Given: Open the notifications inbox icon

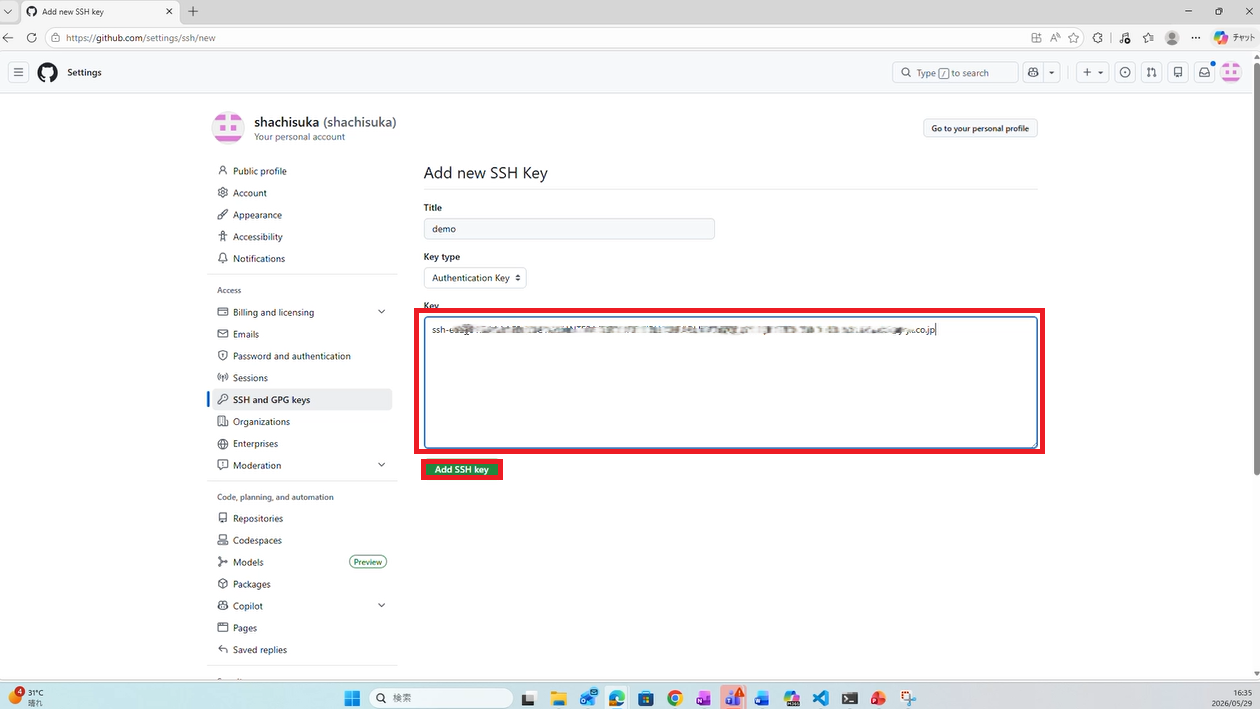Looking at the screenshot, I should (1205, 72).
